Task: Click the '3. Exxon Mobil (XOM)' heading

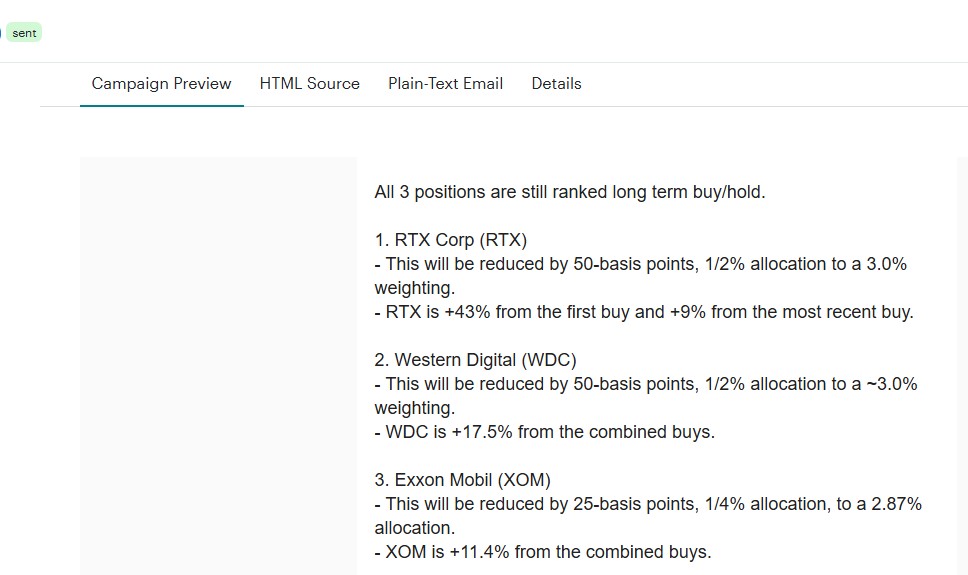Action: [462, 480]
